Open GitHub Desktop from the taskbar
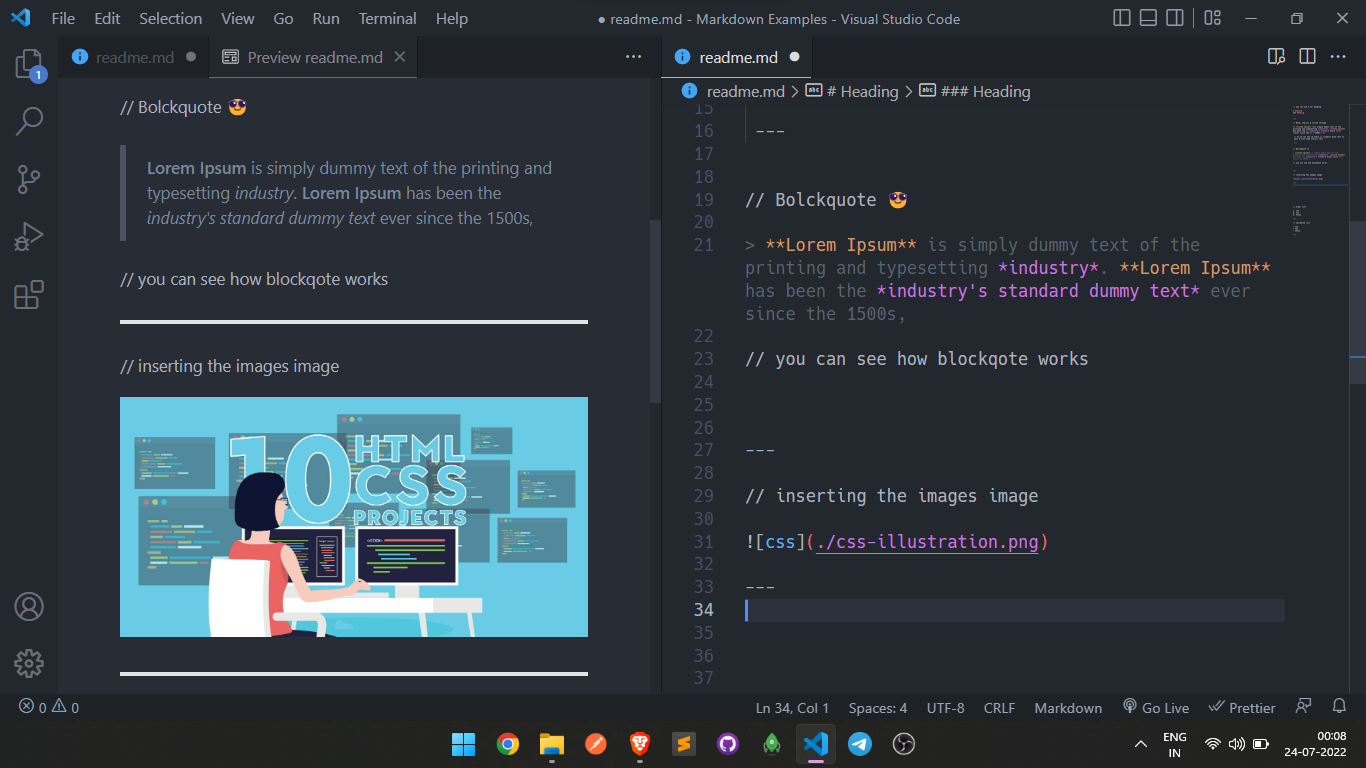 728,744
